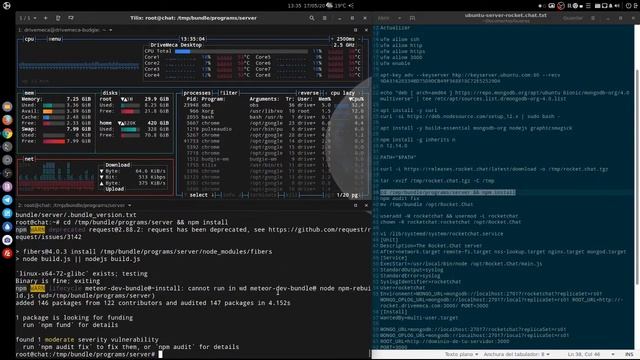
Task: Click the Guardar button in text editor
Action: pyautogui.click(x=573, y=18)
